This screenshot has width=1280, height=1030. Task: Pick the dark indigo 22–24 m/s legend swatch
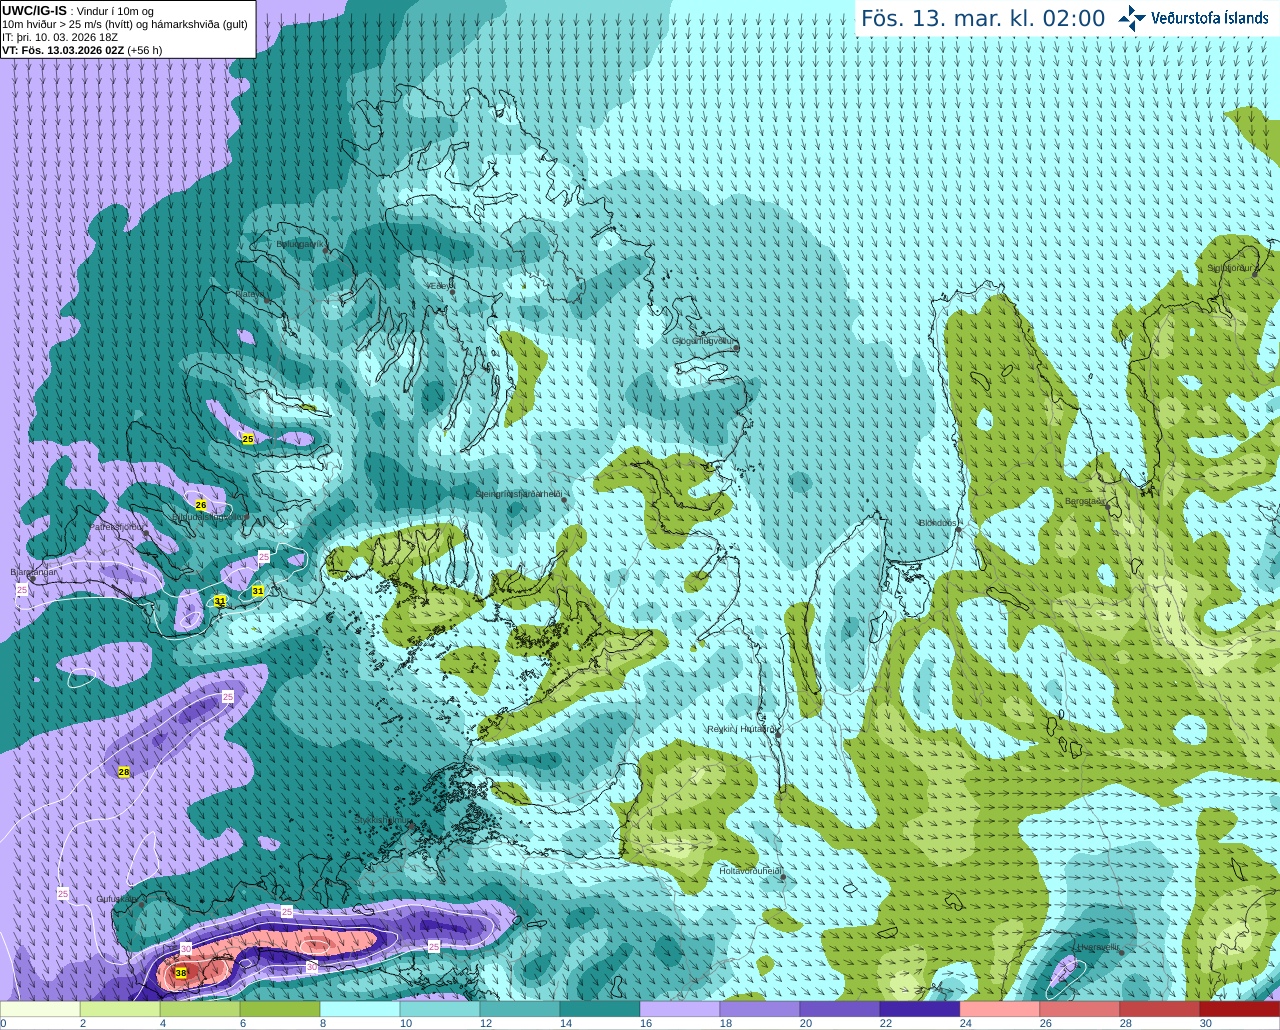pos(920,1009)
